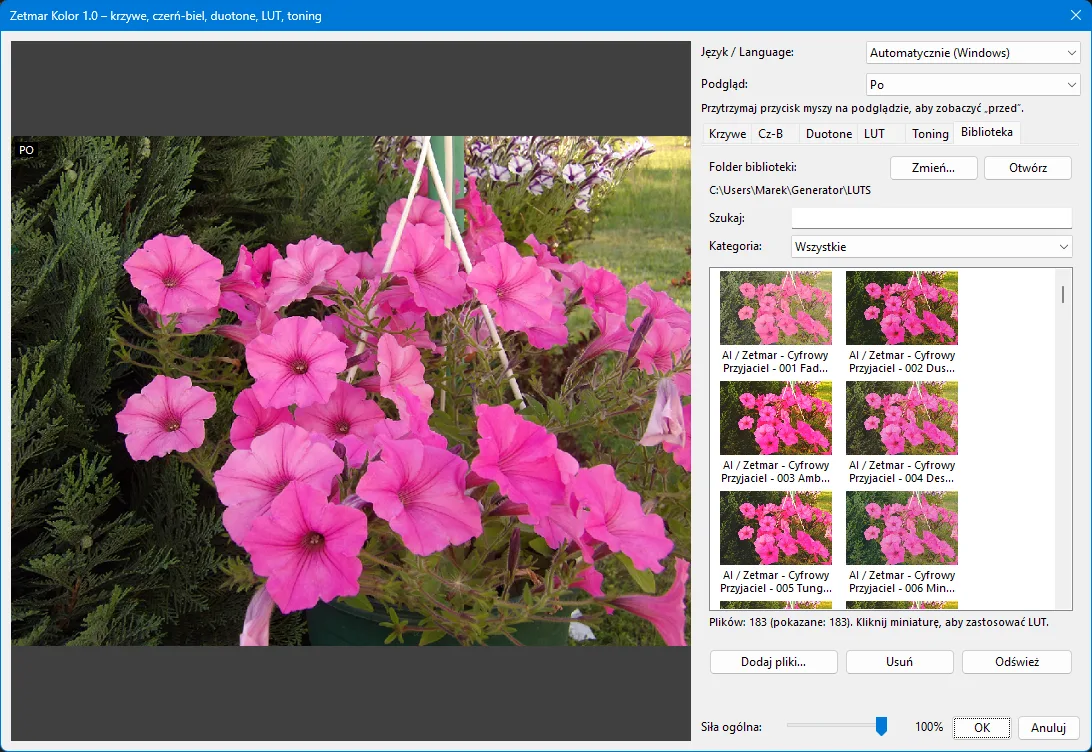Focus the Szukaj search field
1092x752 pixels.
click(x=931, y=218)
